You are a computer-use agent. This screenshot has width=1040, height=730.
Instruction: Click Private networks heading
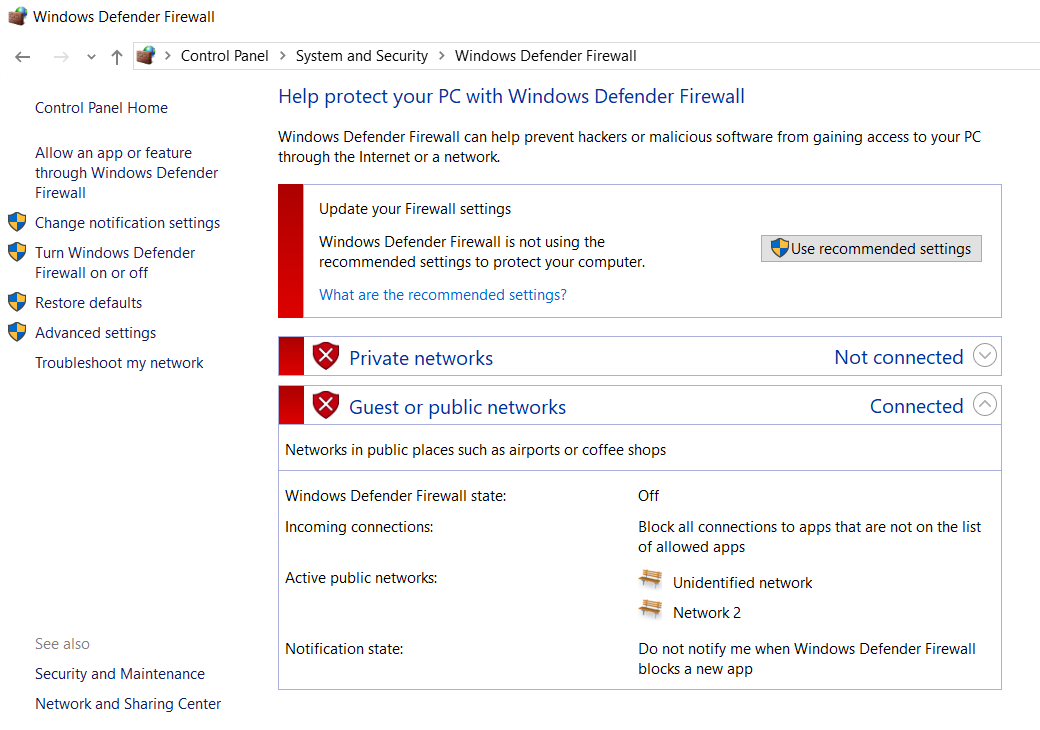[421, 358]
